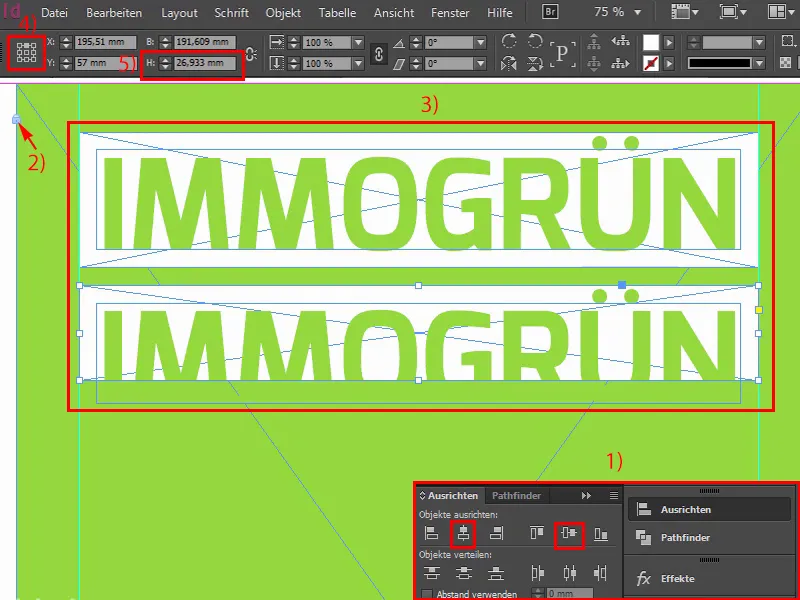Click the select next object icon
Screen dimensions: 800x600
[x=620, y=64]
